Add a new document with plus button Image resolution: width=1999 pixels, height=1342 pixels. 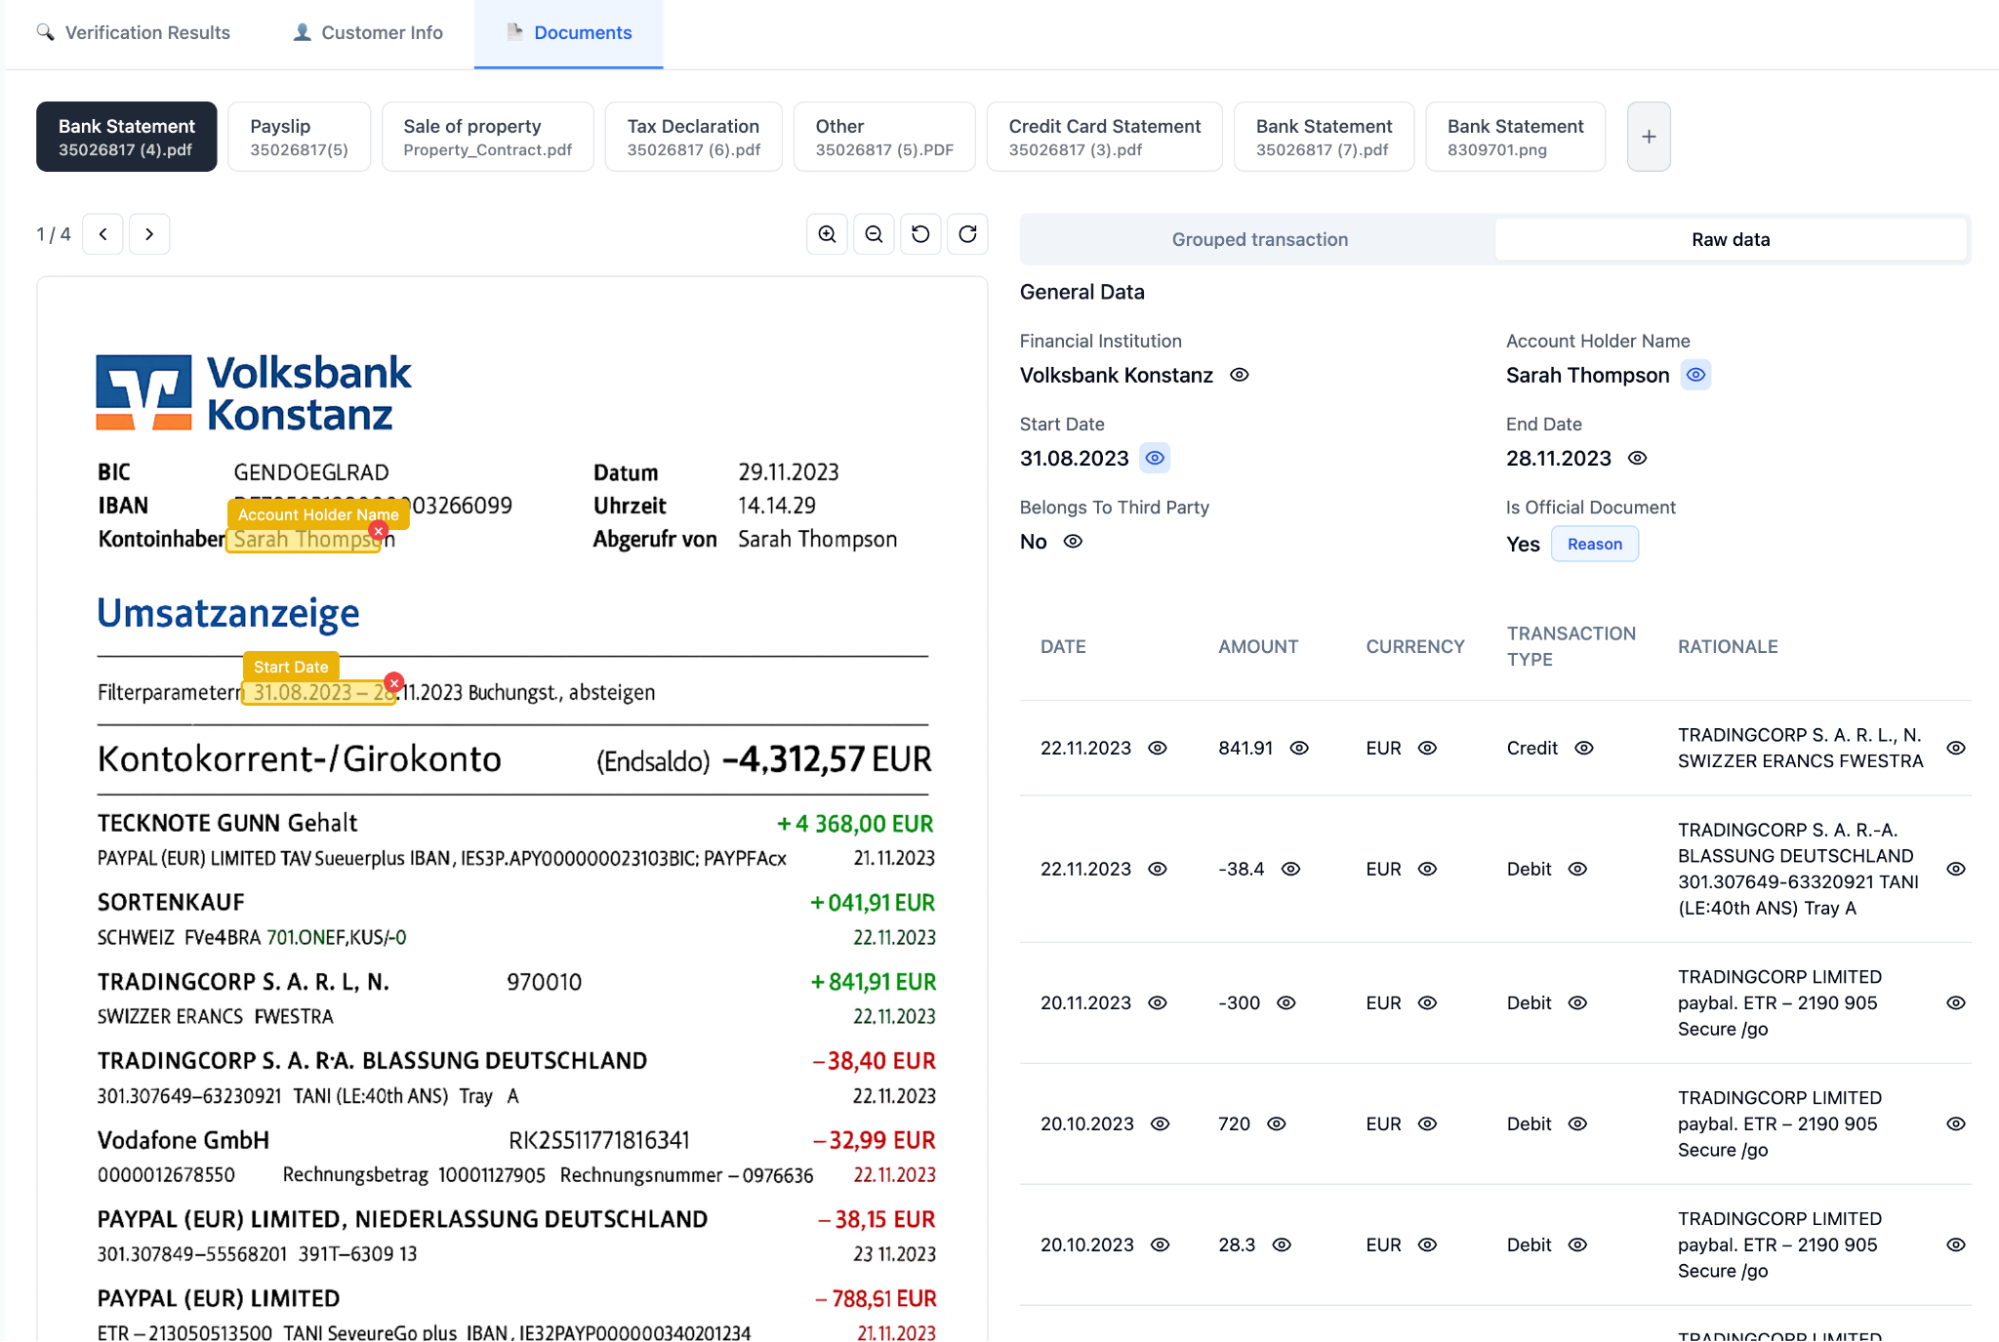tap(1648, 137)
